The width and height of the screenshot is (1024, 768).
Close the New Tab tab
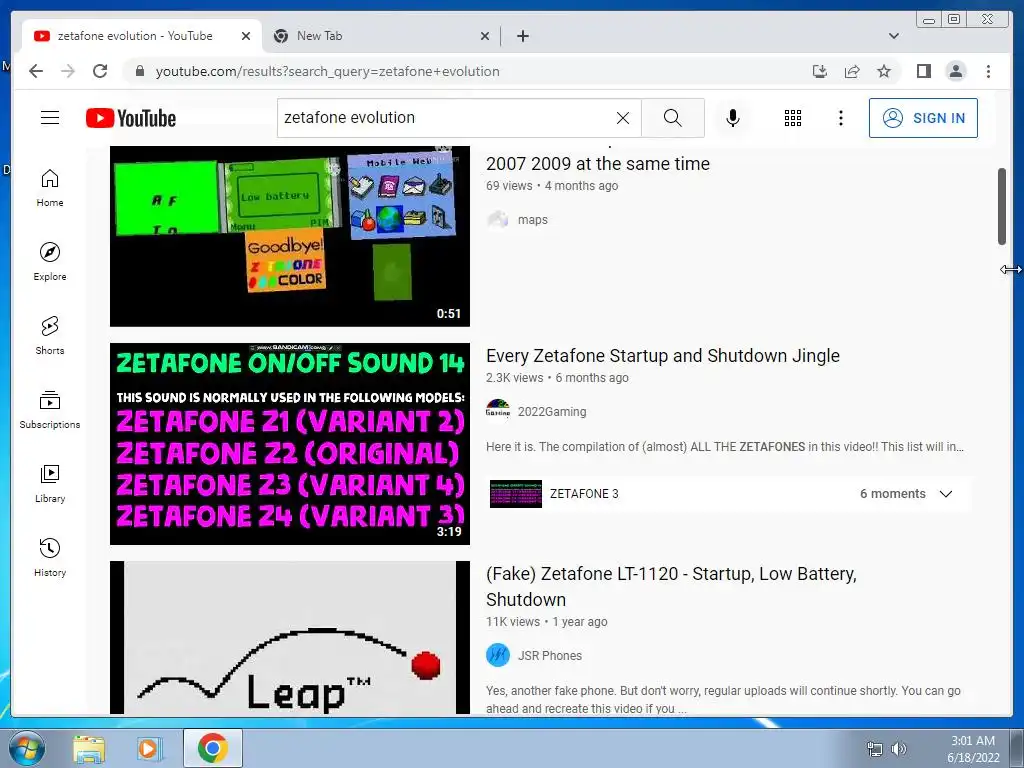(x=485, y=36)
